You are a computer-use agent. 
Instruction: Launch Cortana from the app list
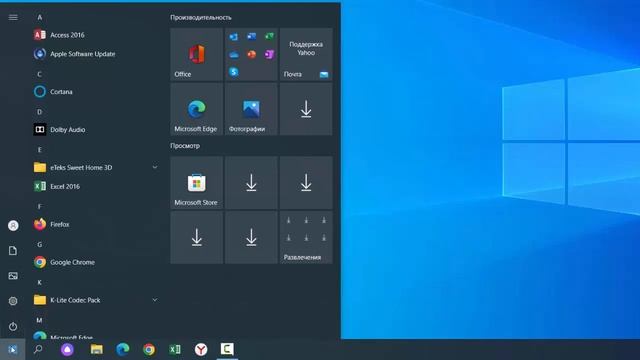(x=96, y=92)
